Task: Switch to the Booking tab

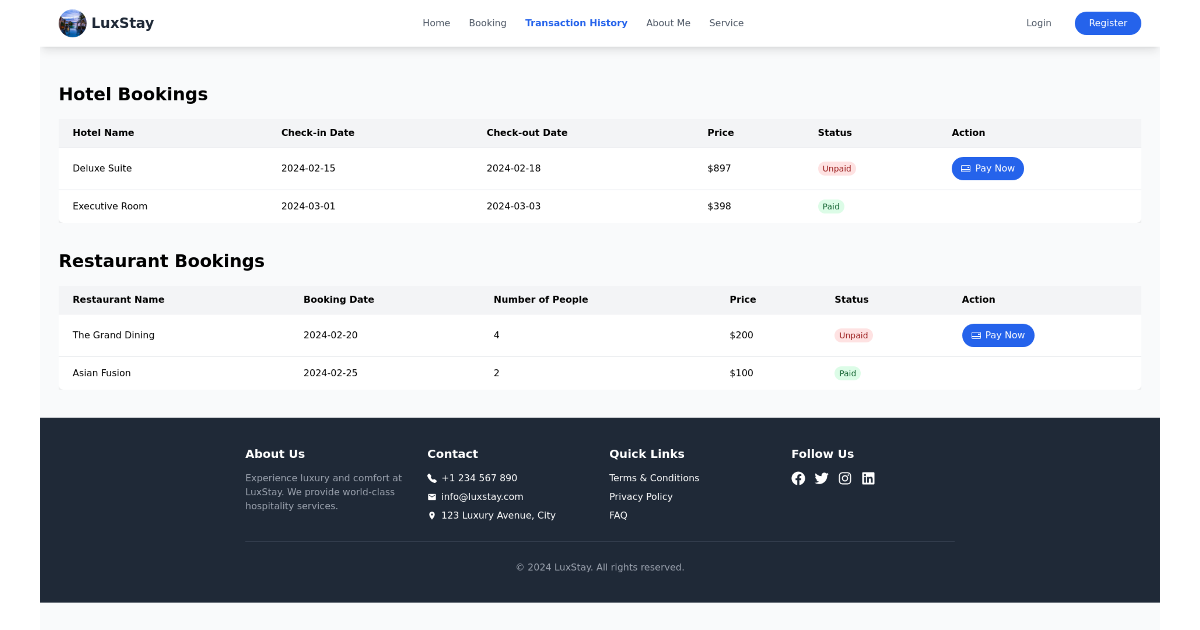Action: coord(487,22)
